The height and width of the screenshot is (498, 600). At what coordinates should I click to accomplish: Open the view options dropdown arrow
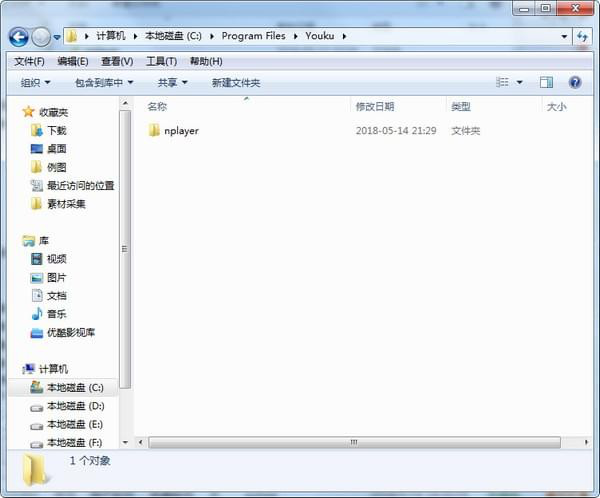[519, 82]
